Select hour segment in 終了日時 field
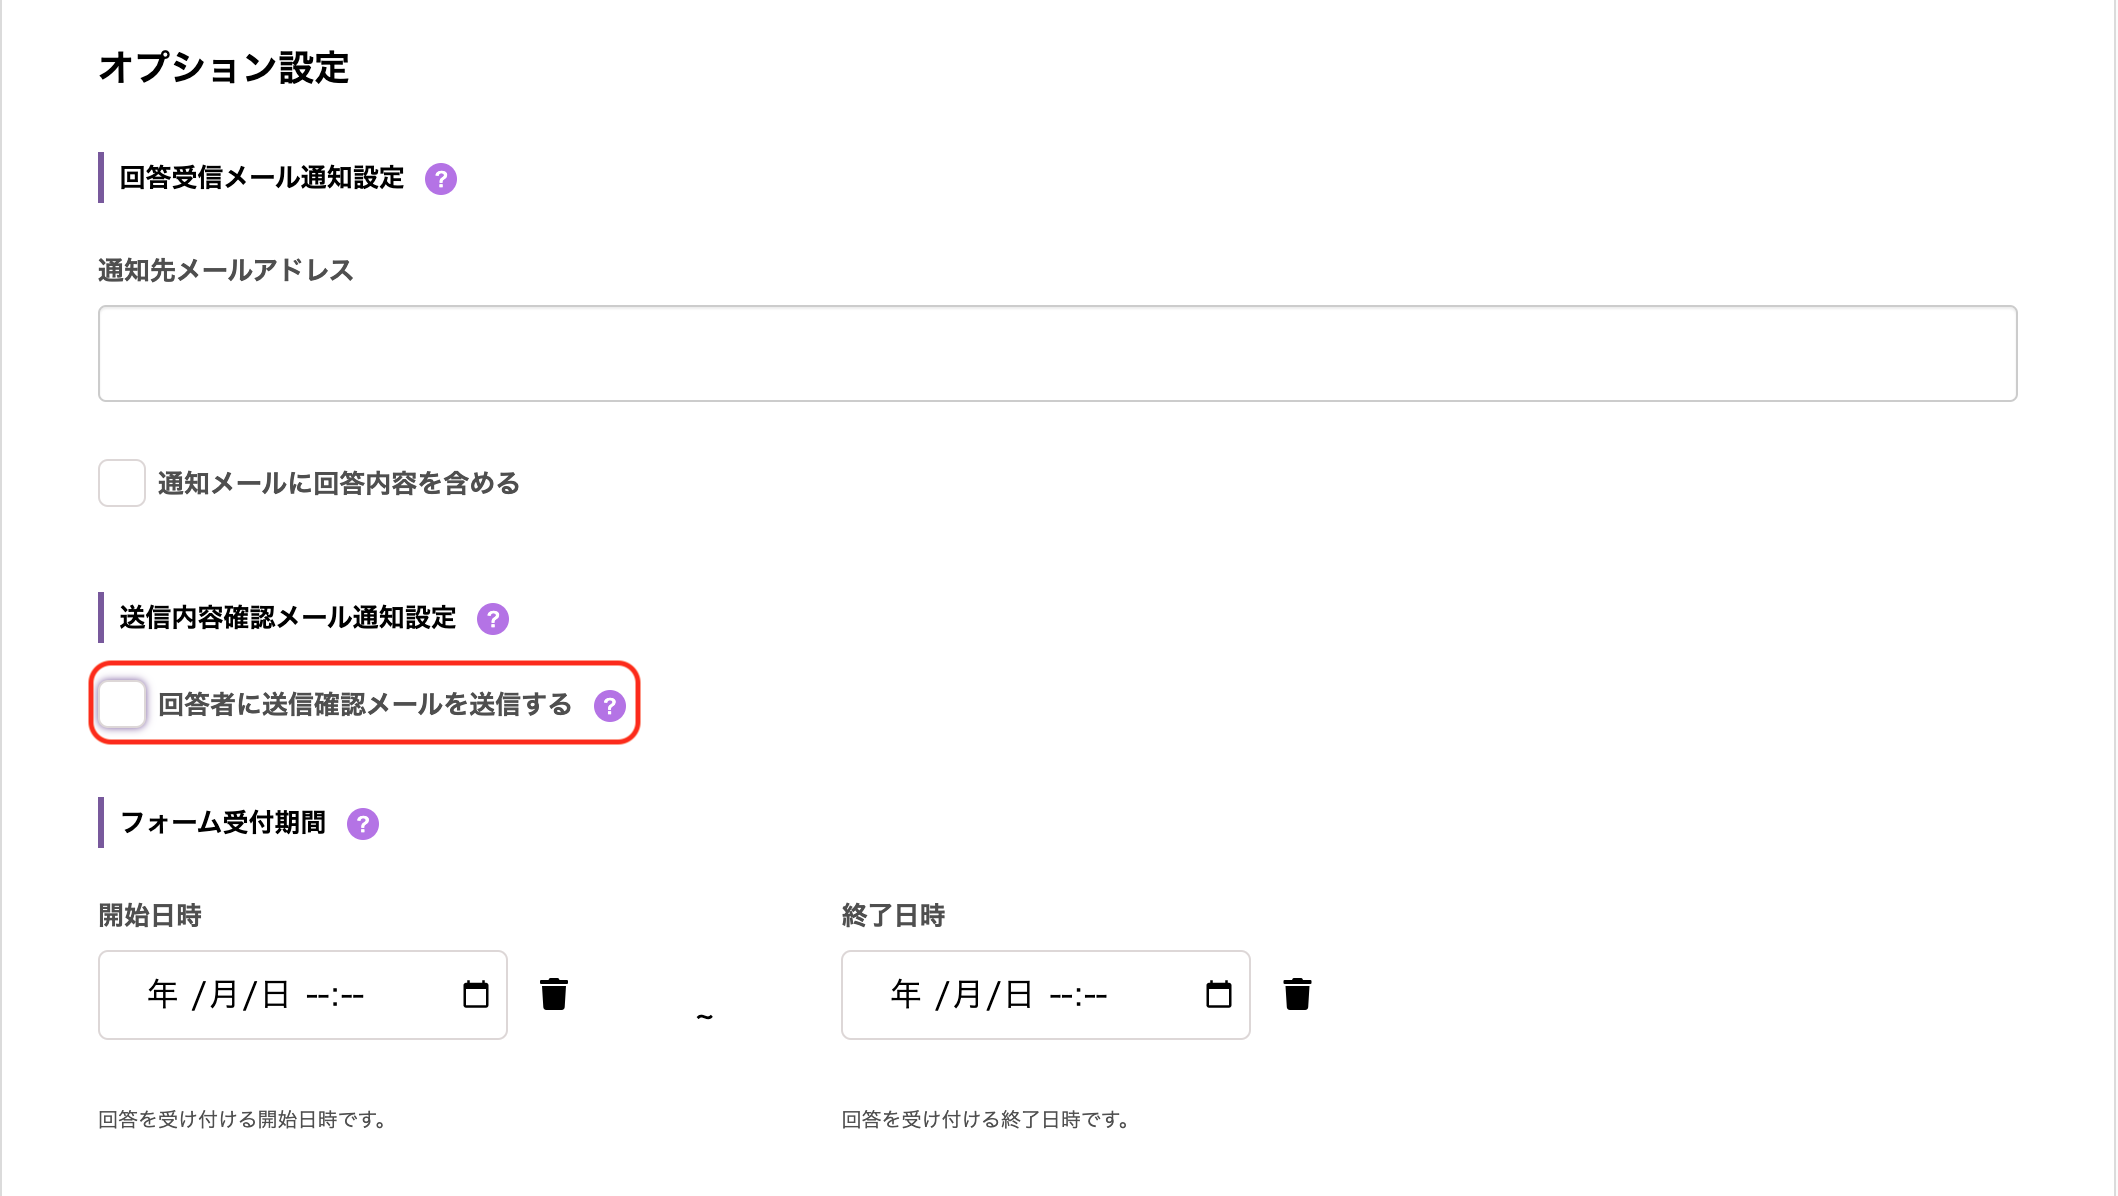 [x=1061, y=995]
